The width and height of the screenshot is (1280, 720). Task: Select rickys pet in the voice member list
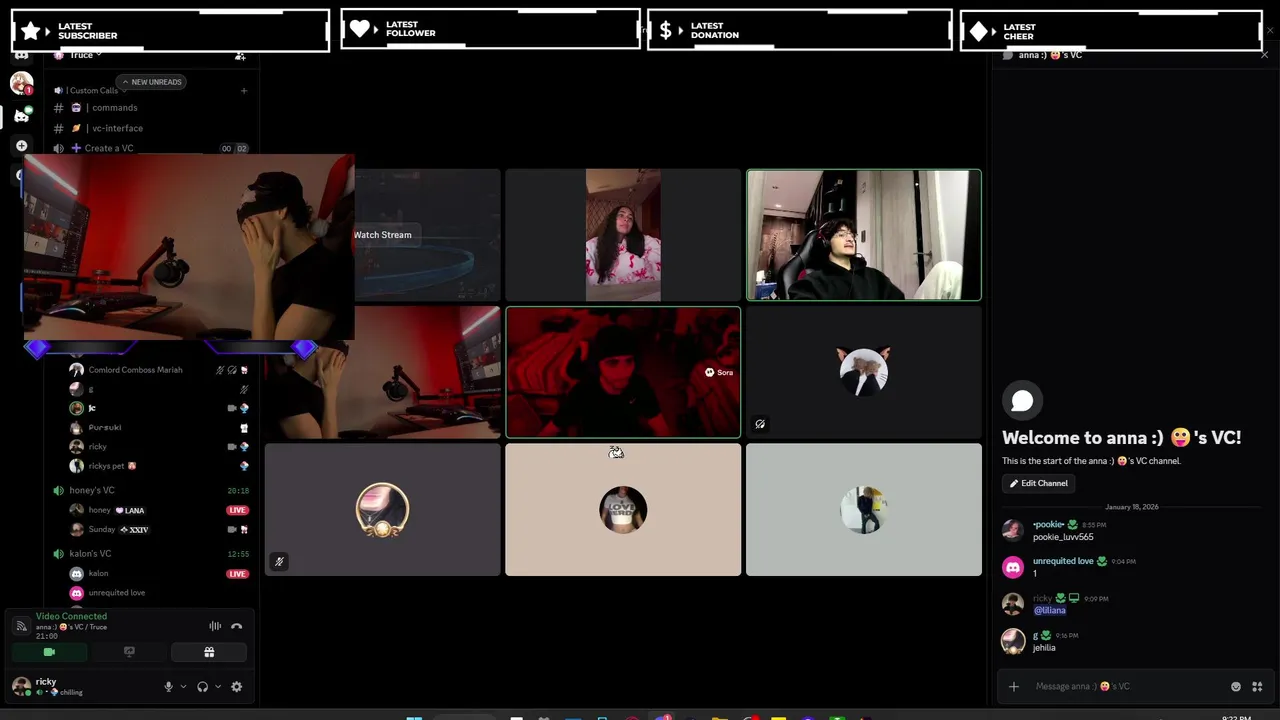(106, 466)
